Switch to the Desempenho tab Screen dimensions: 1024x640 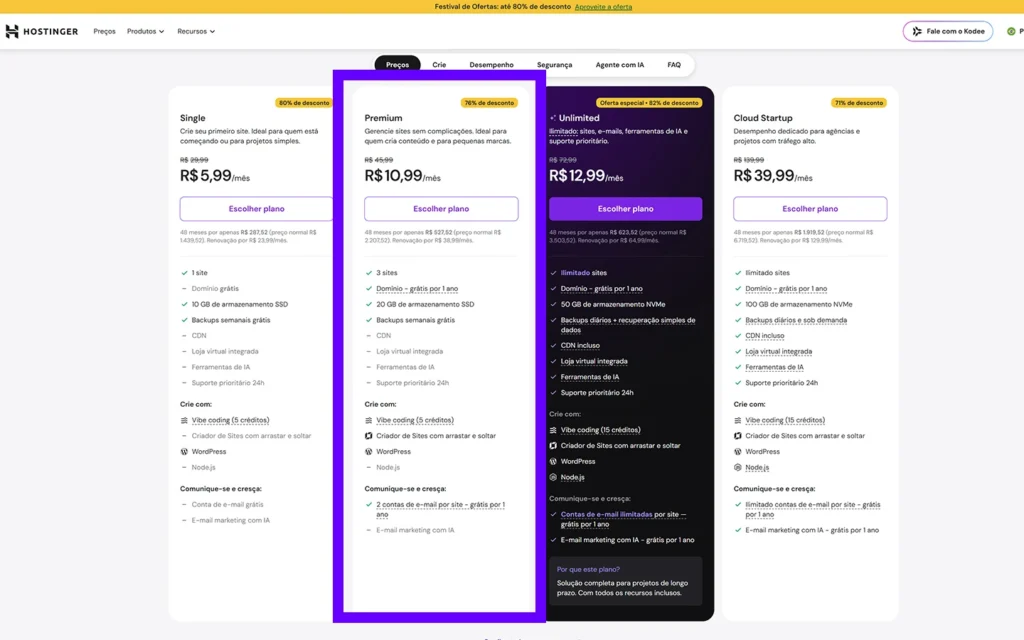(491, 65)
